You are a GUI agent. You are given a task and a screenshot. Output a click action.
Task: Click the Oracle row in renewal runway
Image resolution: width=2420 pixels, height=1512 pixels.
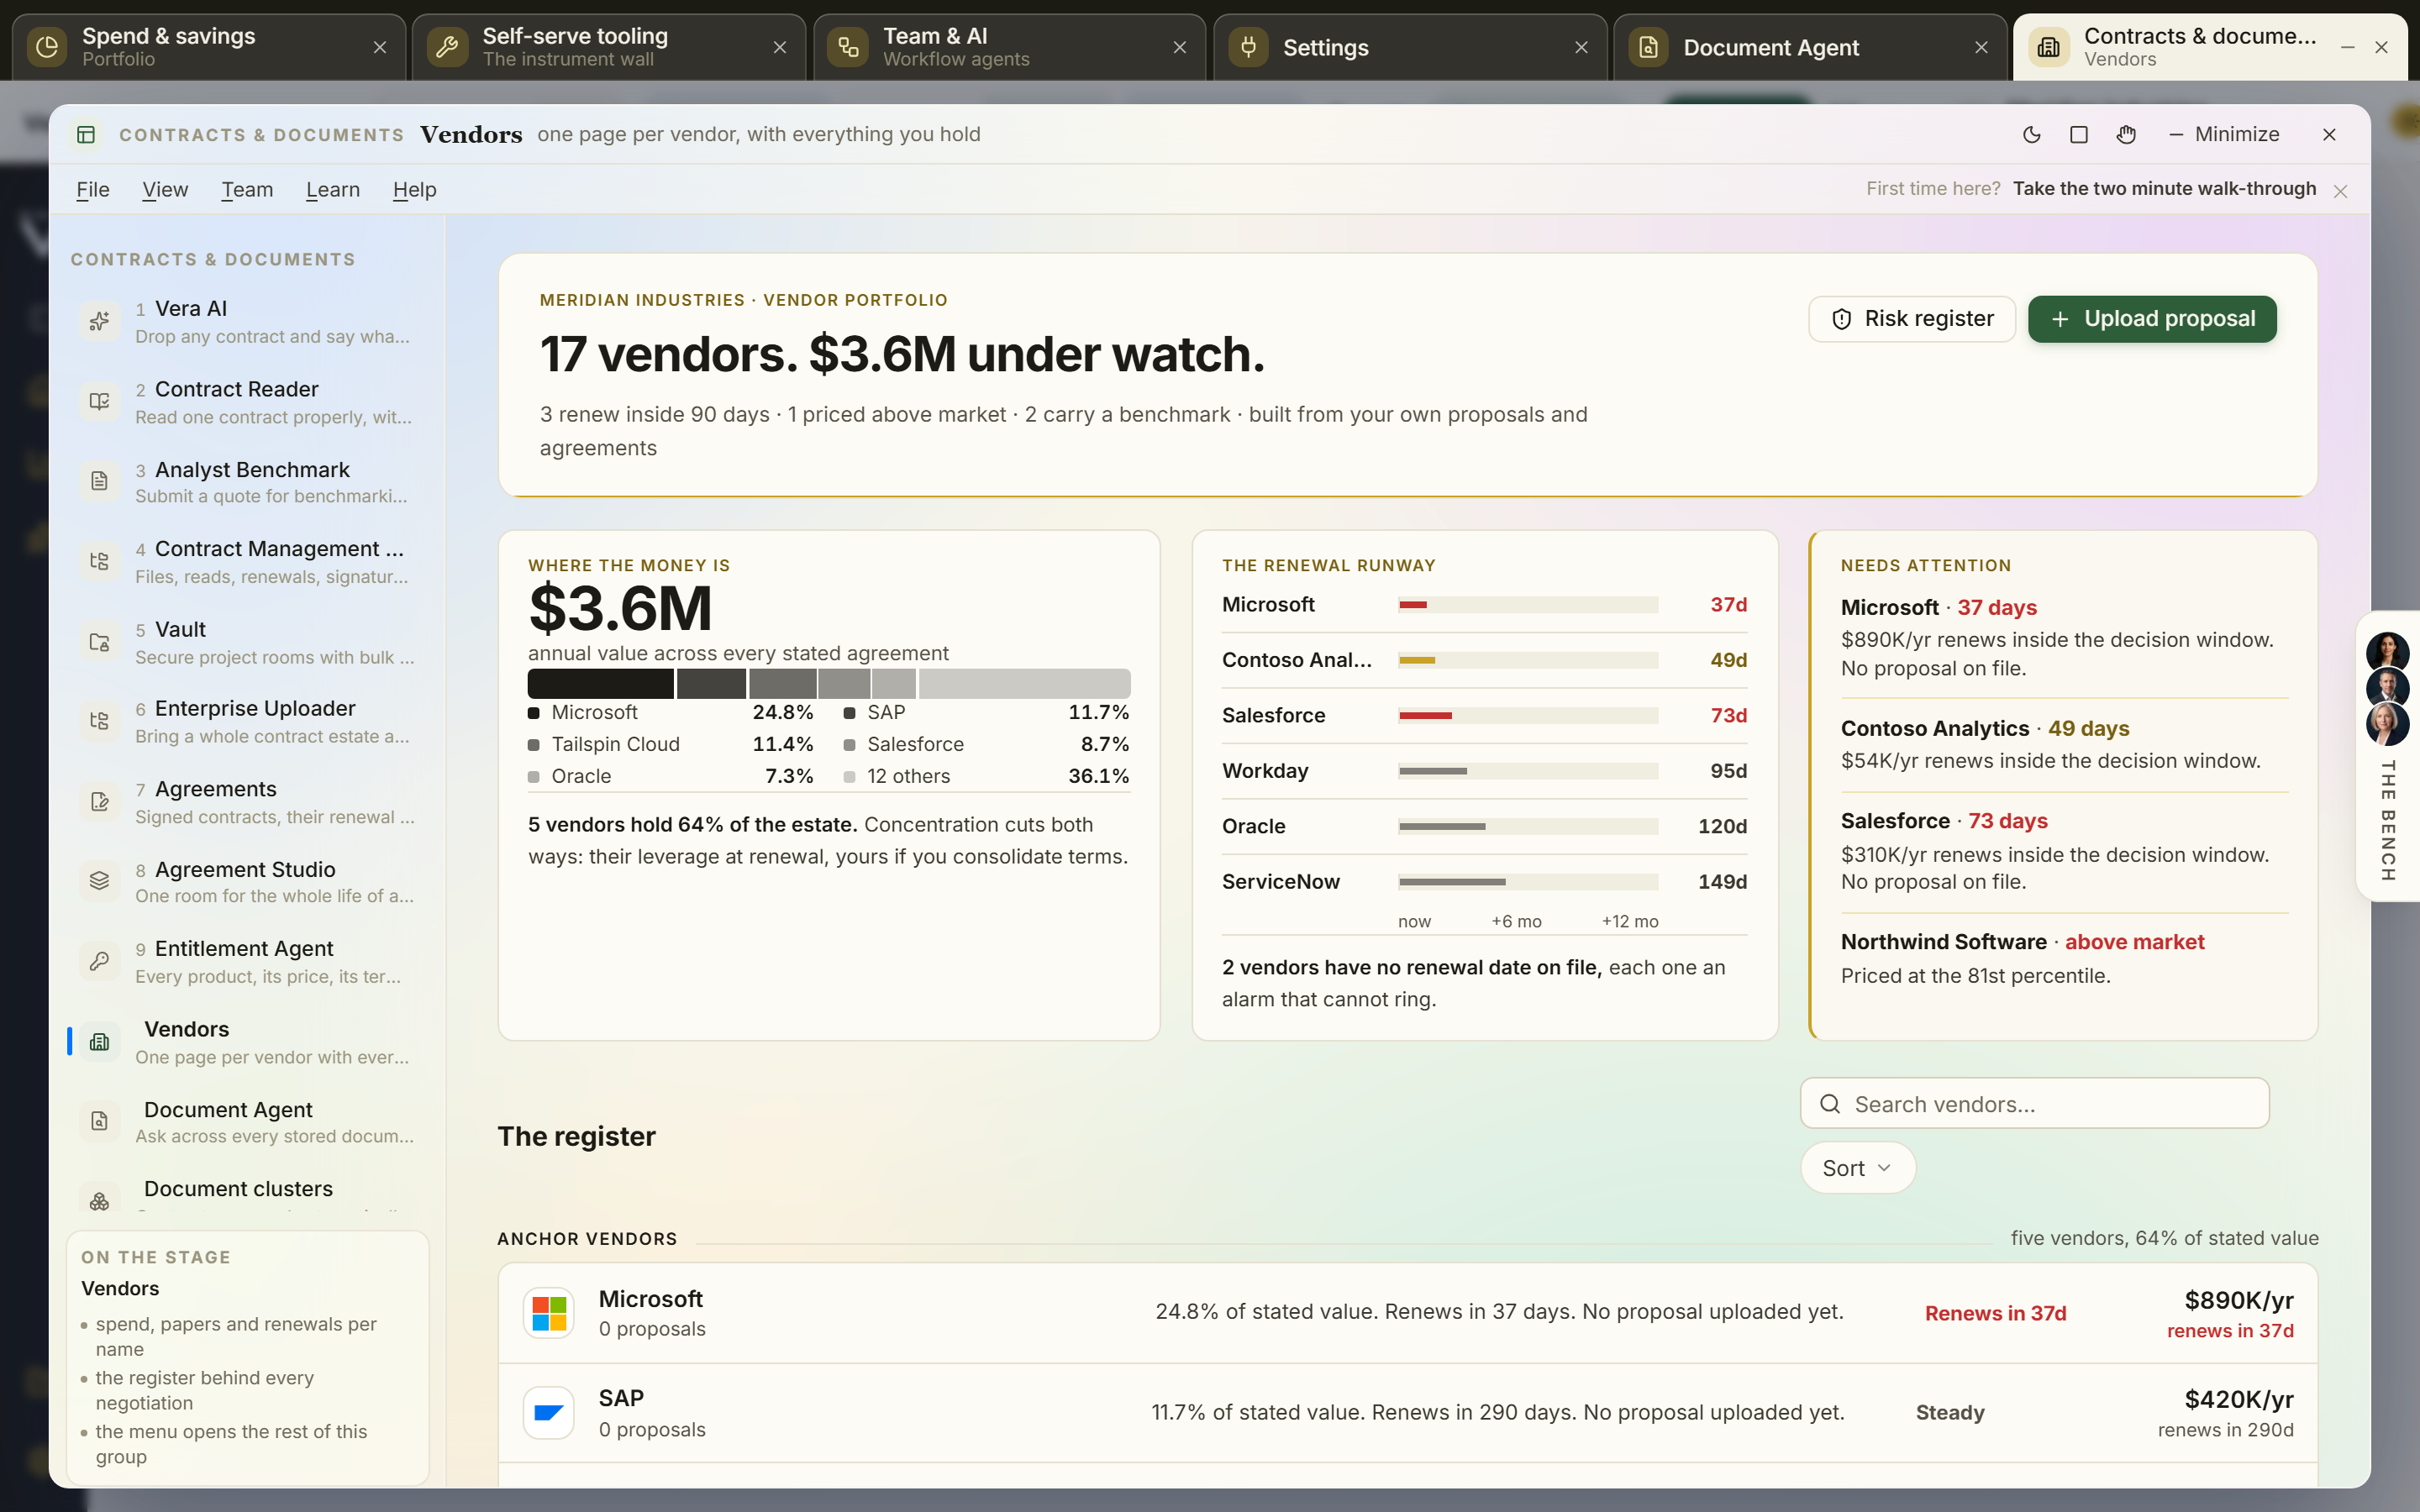point(1484,826)
